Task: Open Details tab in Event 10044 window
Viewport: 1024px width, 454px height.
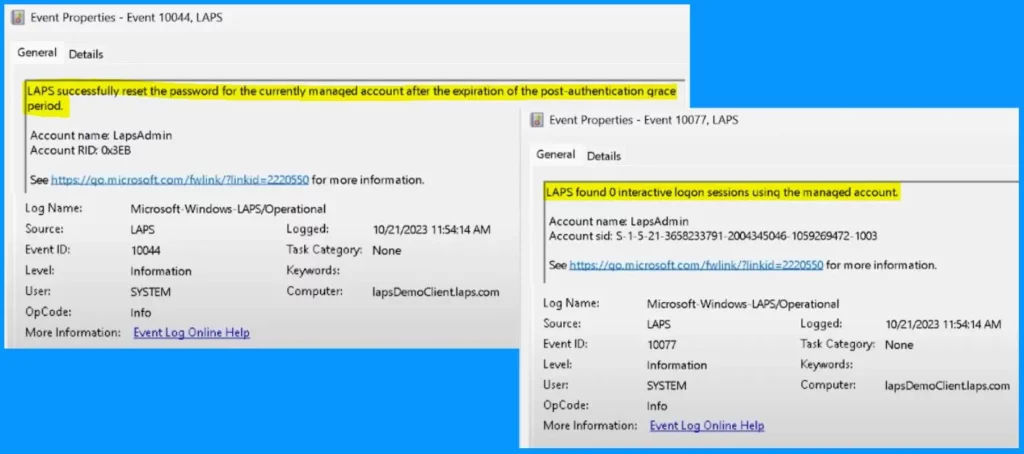Action: 86,54
